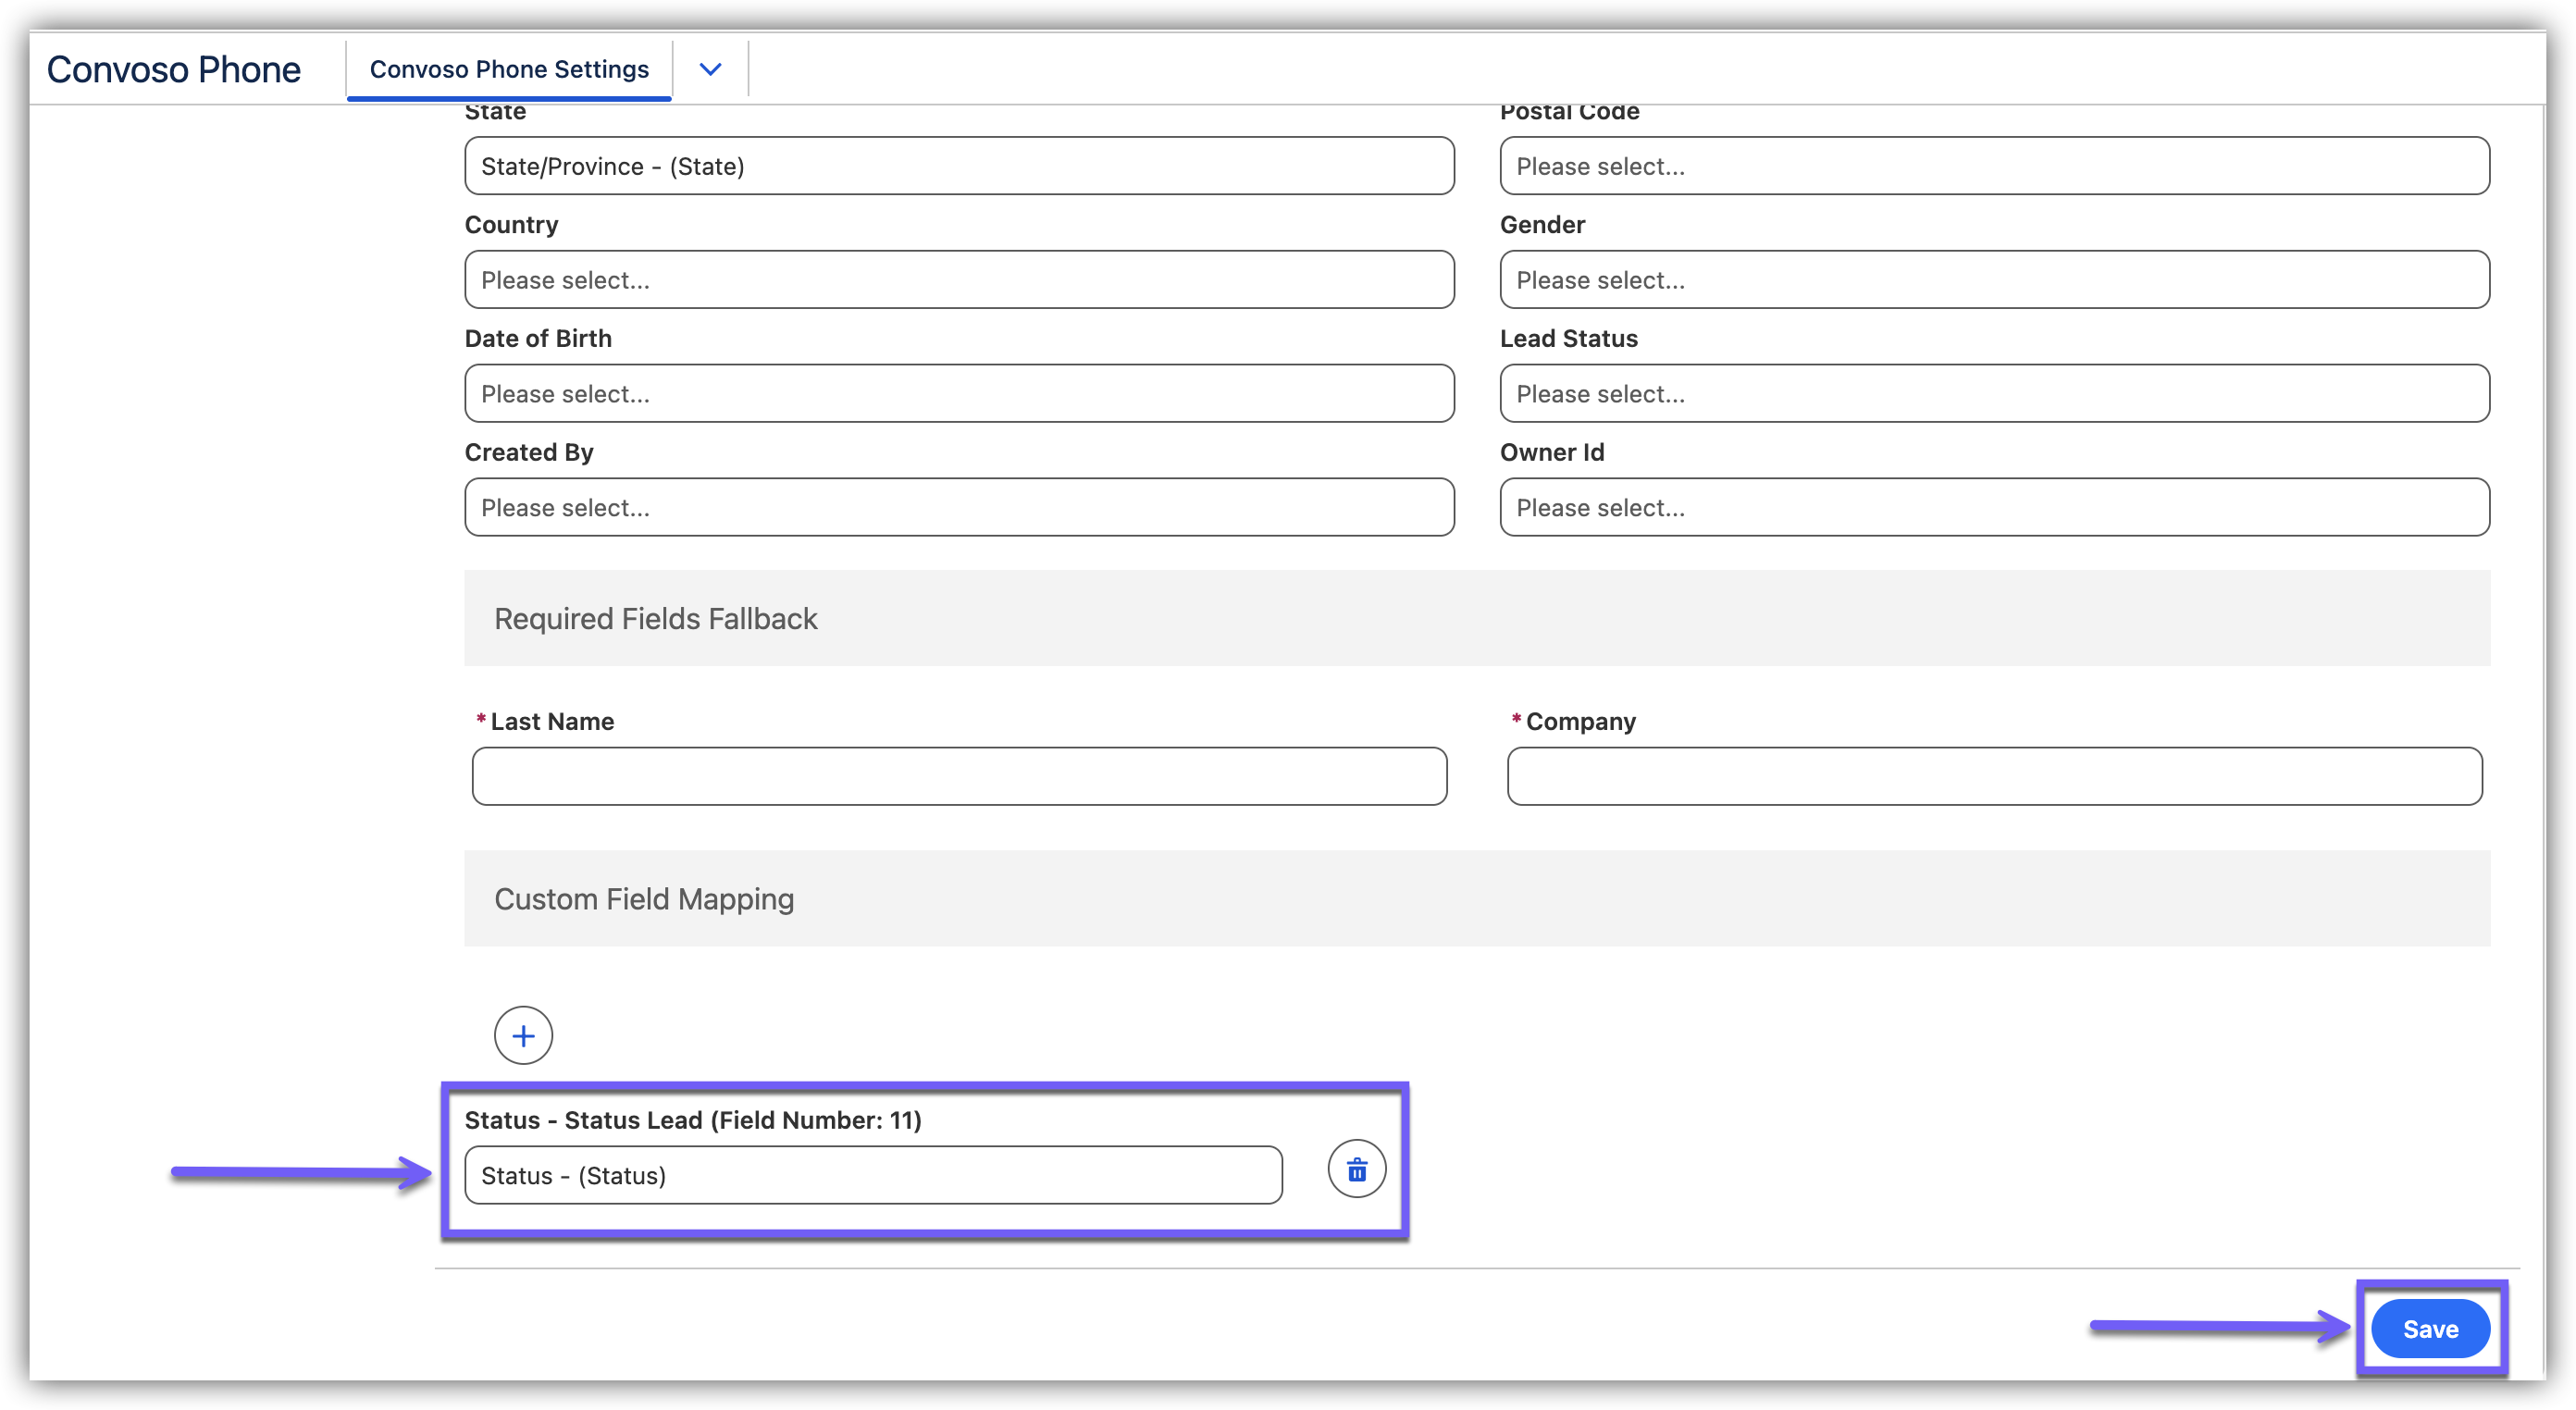Click the plus icon to add custom field
The width and height of the screenshot is (2576, 1410).
coord(523,1035)
